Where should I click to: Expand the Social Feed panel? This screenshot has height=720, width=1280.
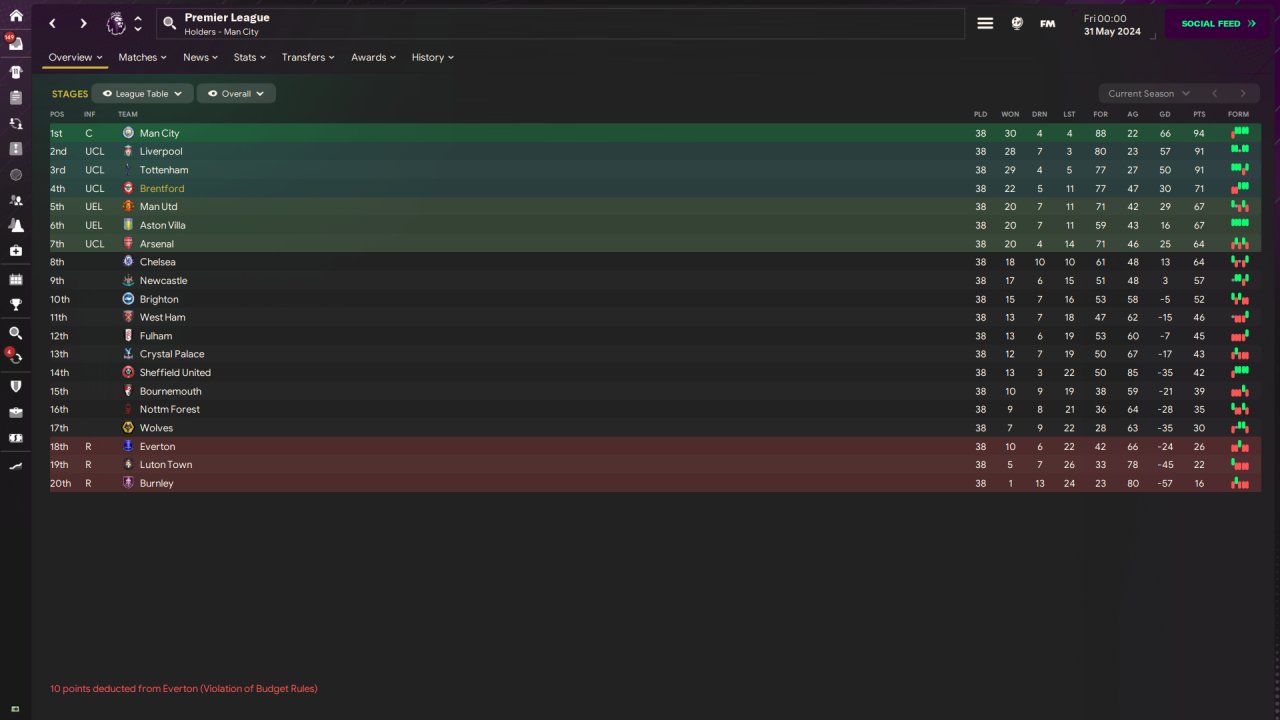click(x=1217, y=23)
